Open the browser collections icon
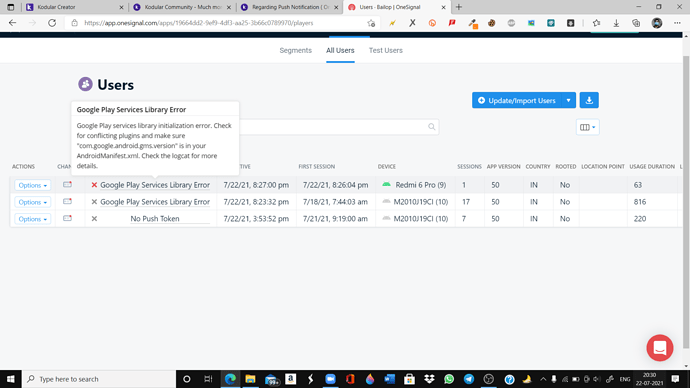The image size is (690, 388). click(636, 23)
